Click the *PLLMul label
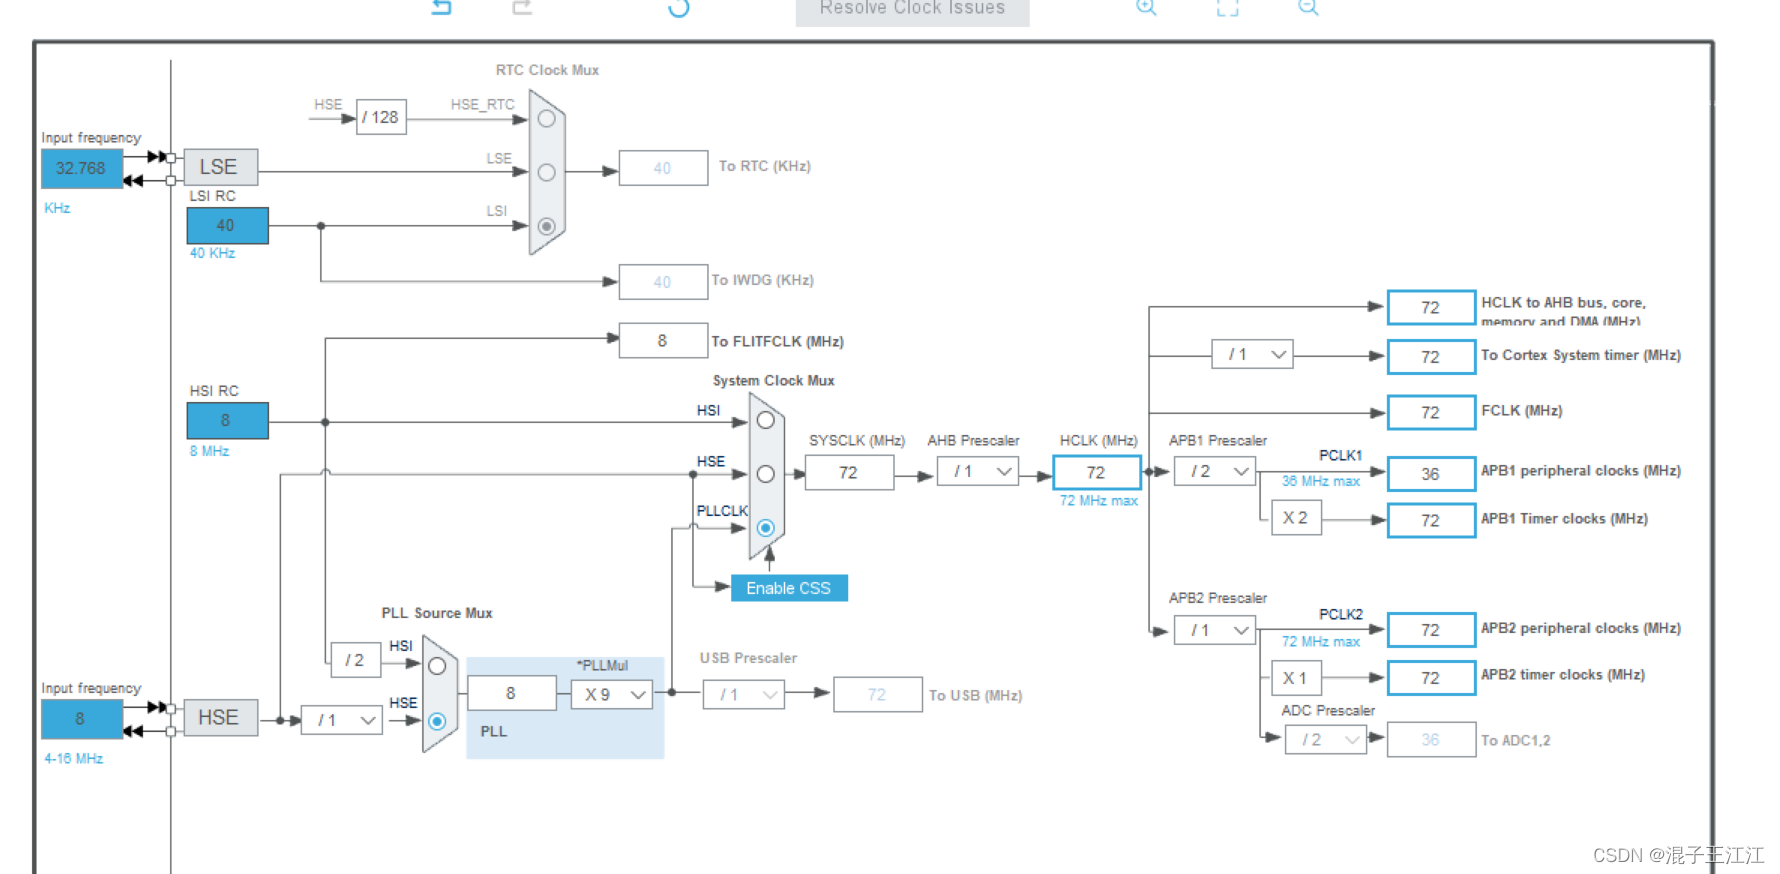This screenshot has height=874, width=1780. (602, 665)
